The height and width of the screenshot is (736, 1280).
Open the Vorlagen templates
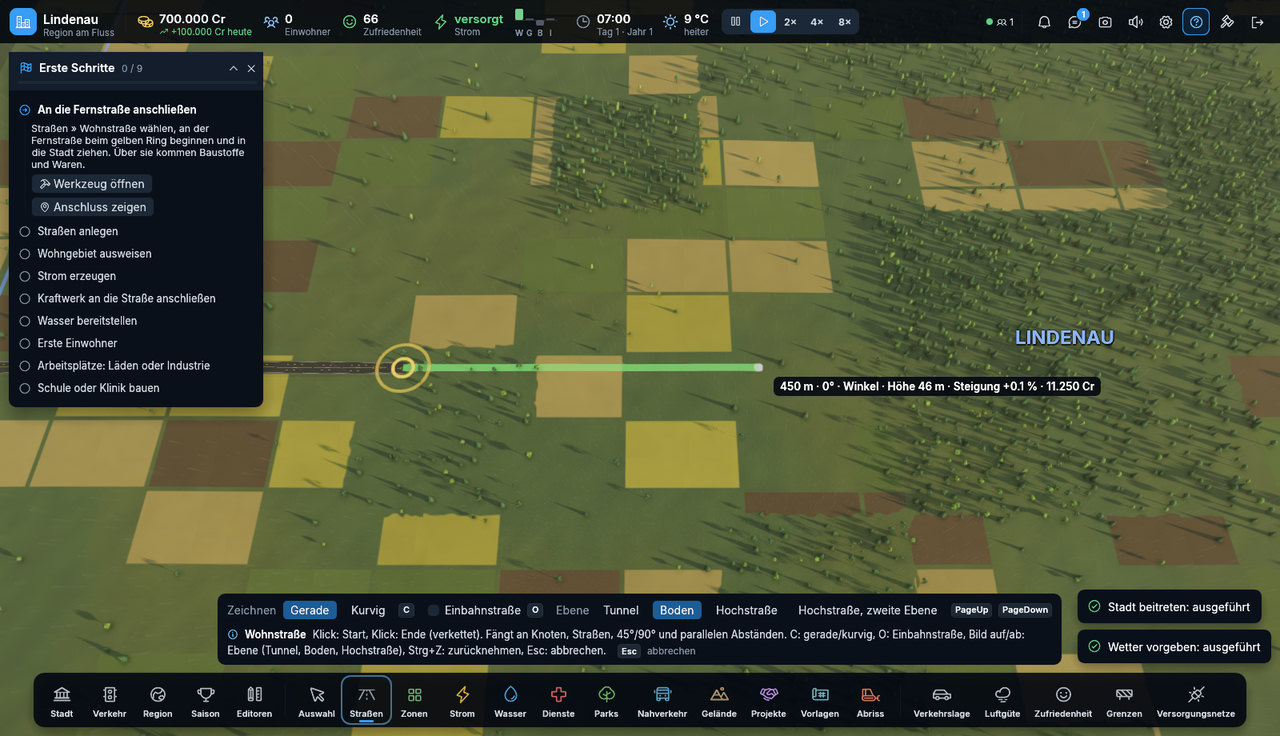820,701
